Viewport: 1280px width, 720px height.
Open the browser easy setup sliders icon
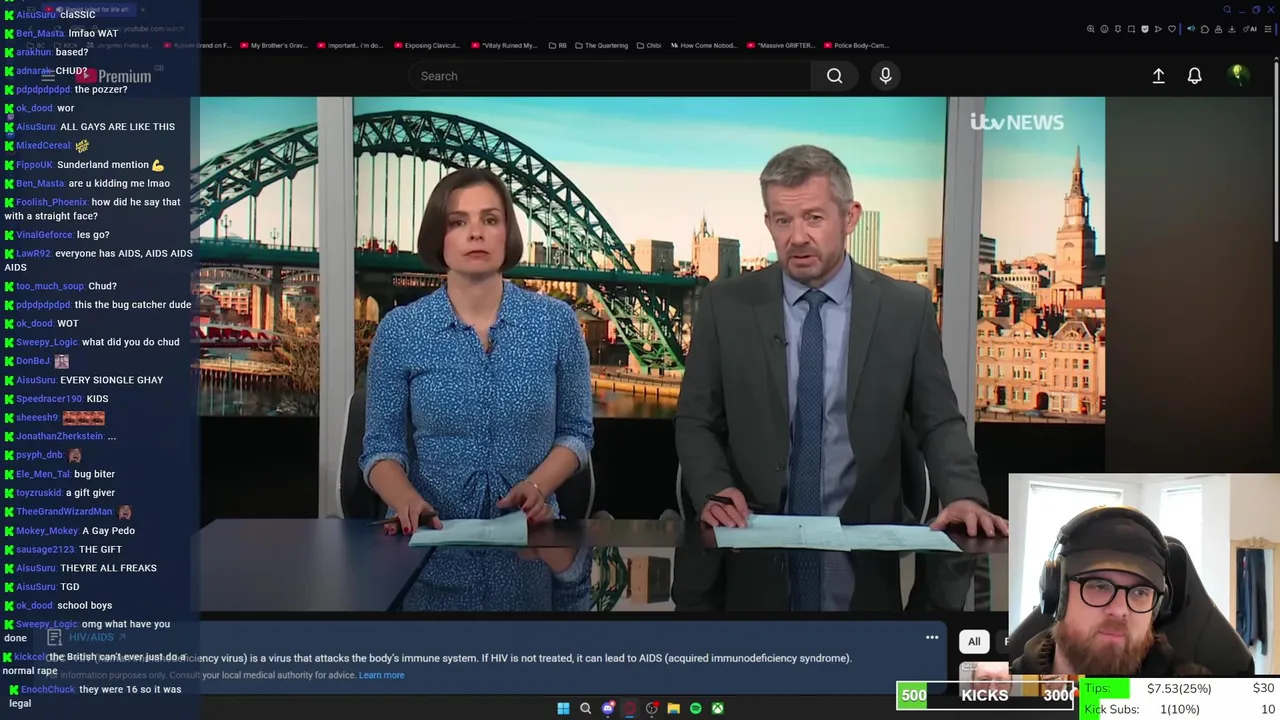(x=1268, y=29)
